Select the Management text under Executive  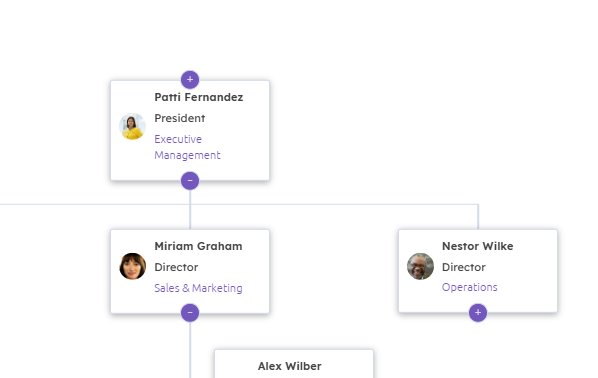187,155
